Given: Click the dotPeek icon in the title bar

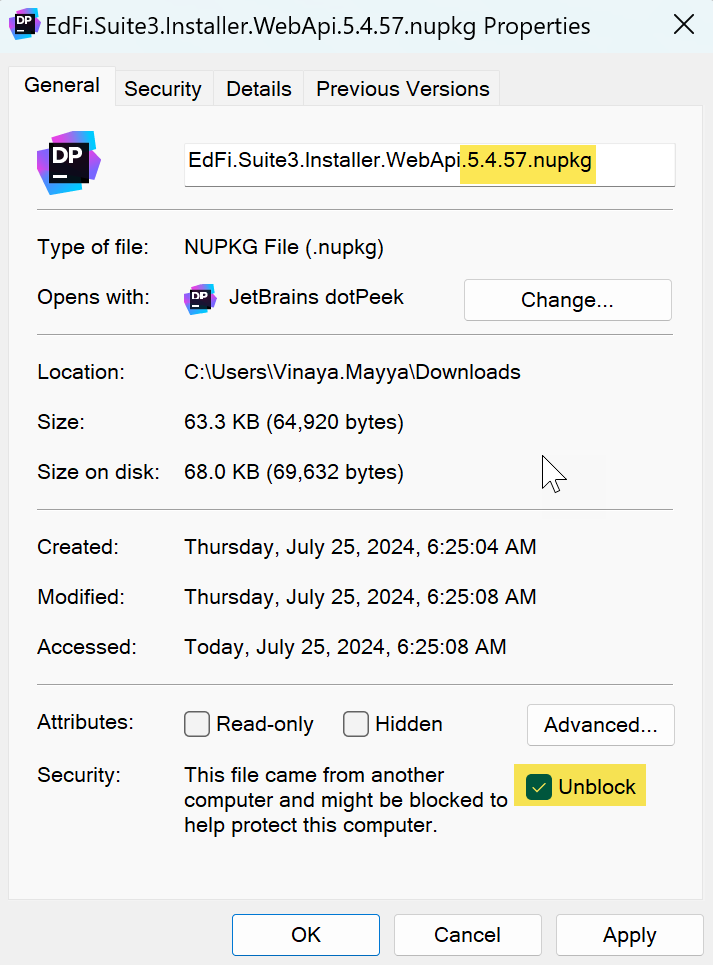Looking at the screenshot, I should tap(24, 25).
